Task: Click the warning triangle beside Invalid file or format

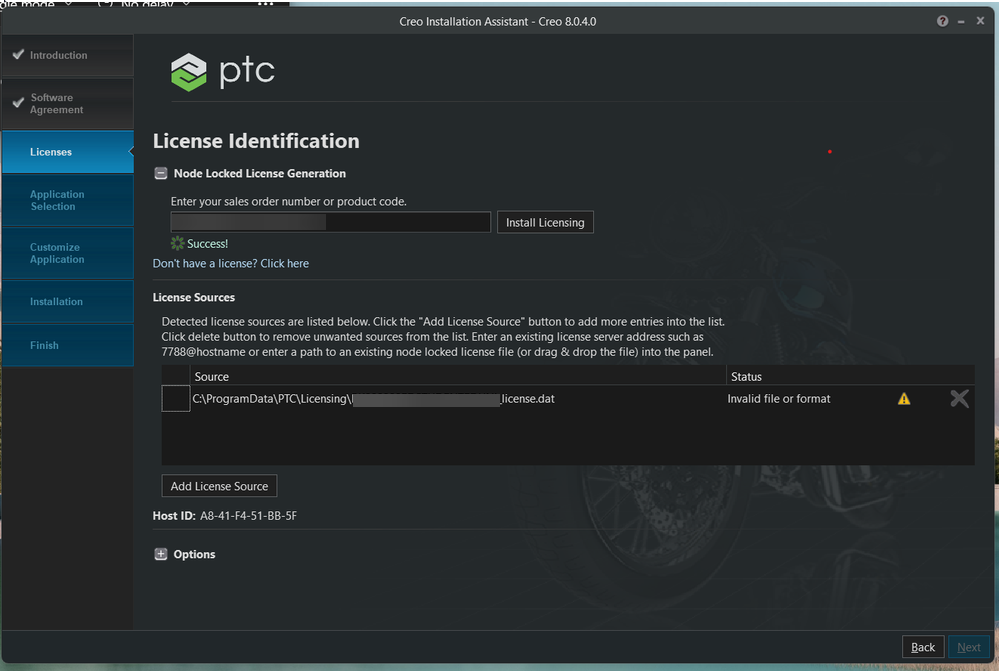Action: point(903,398)
